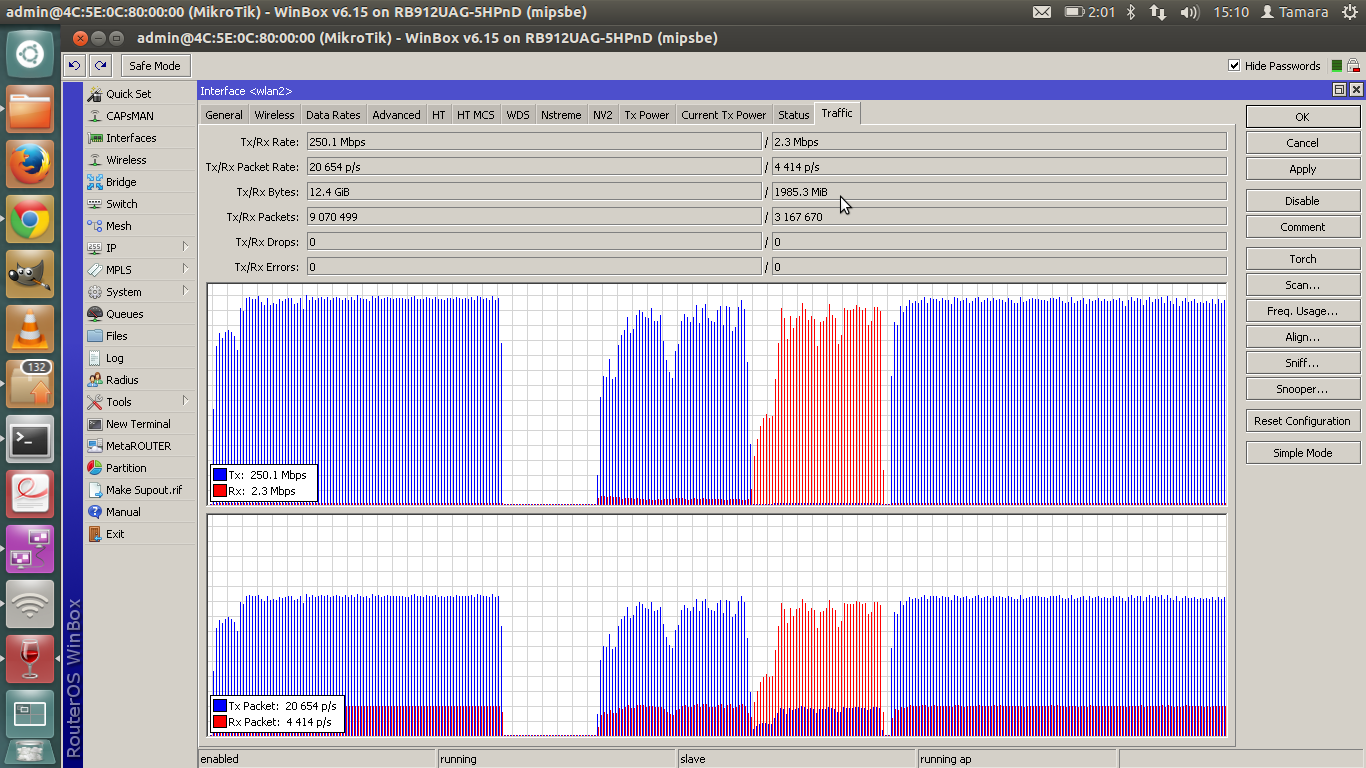Switch to the HT MCS tab
1366x768 pixels.
pos(475,115)
